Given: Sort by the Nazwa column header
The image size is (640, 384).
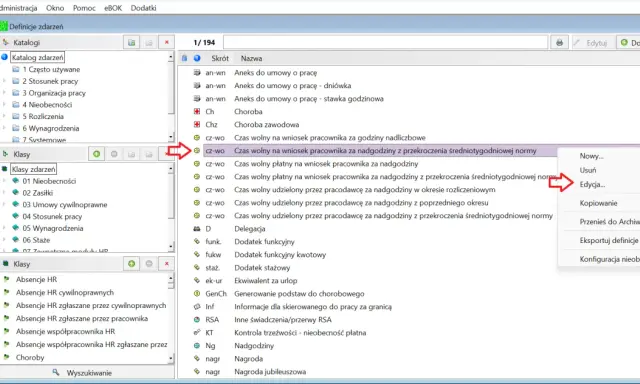Looking at the screenshot, I should [x=251, y=58].
